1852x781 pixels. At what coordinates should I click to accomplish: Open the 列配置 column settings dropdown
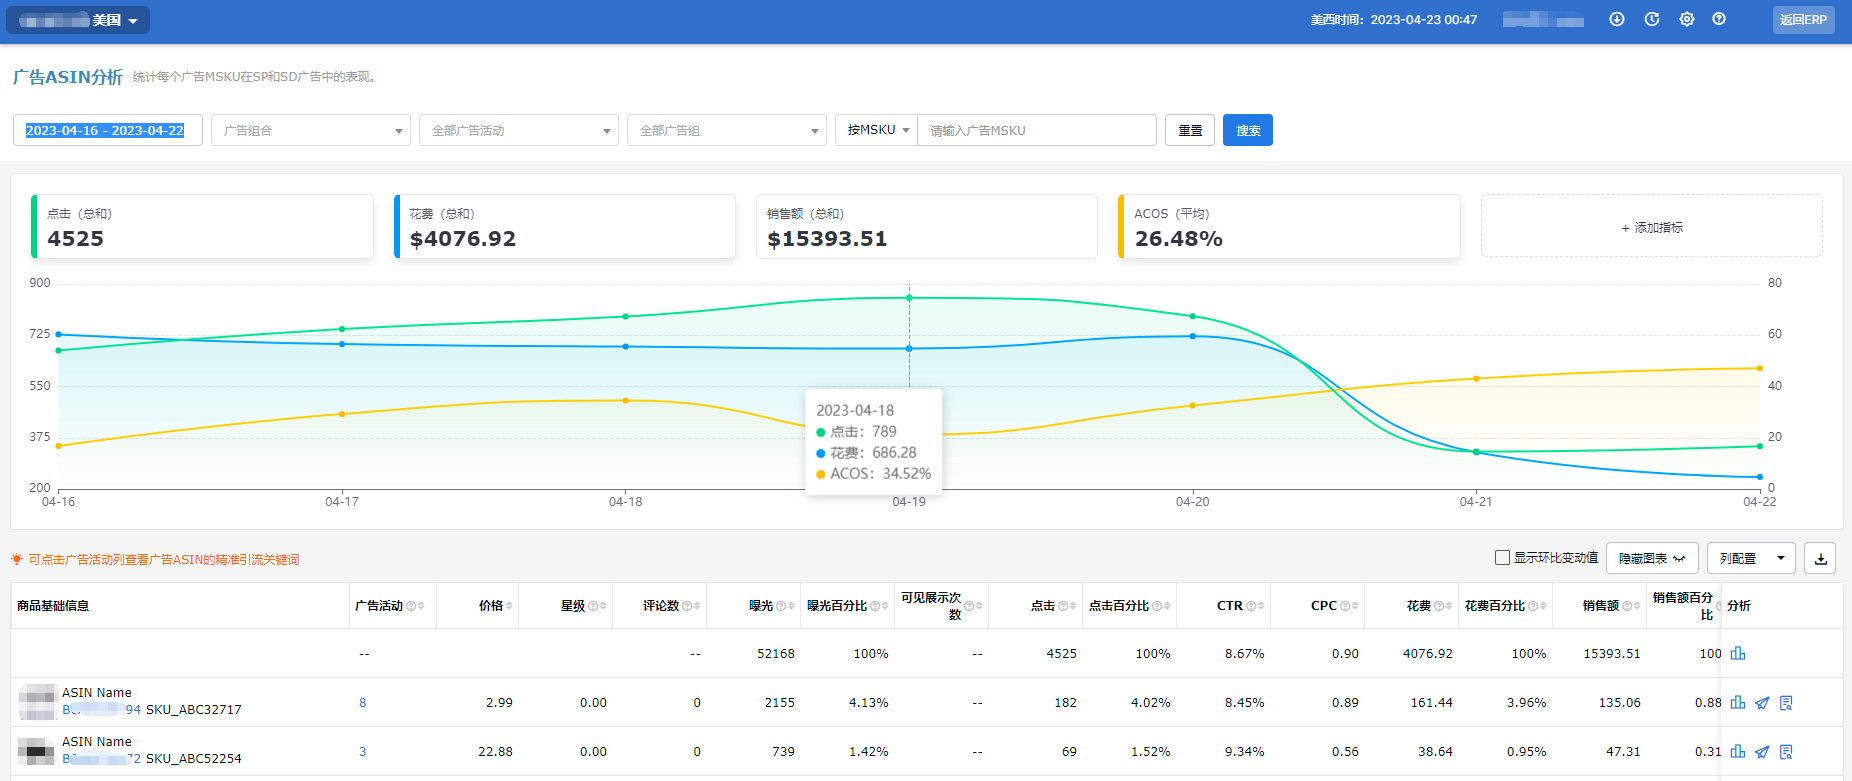coord(1751,558)
